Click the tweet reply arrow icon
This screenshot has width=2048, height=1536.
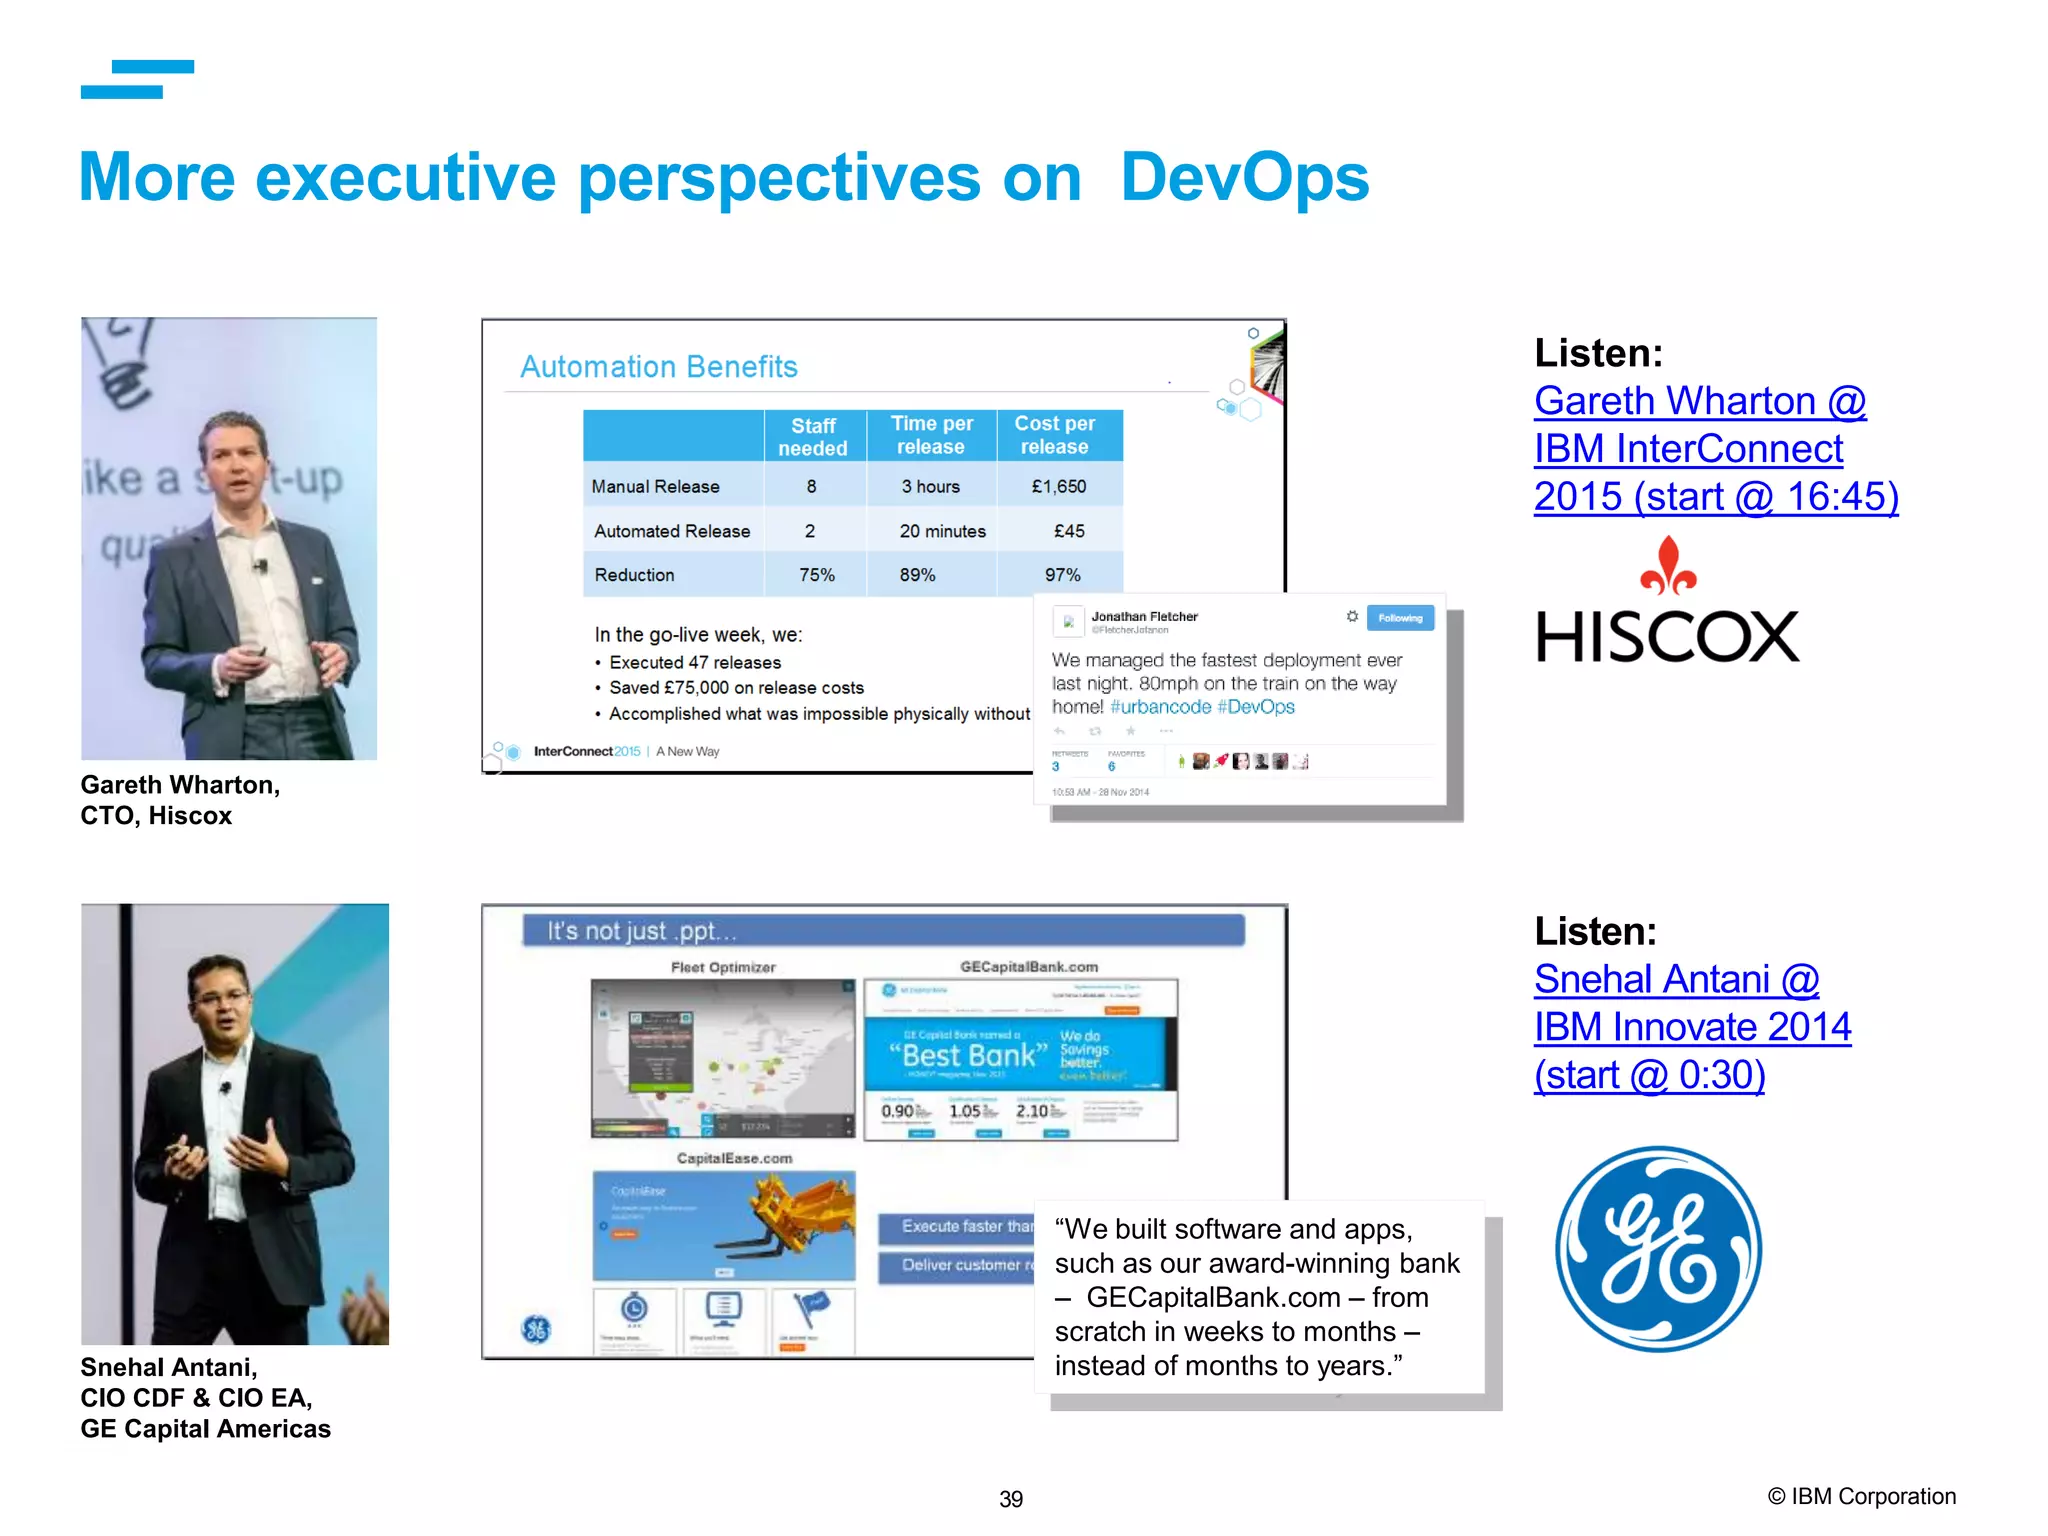click(x=1059, y=731)
